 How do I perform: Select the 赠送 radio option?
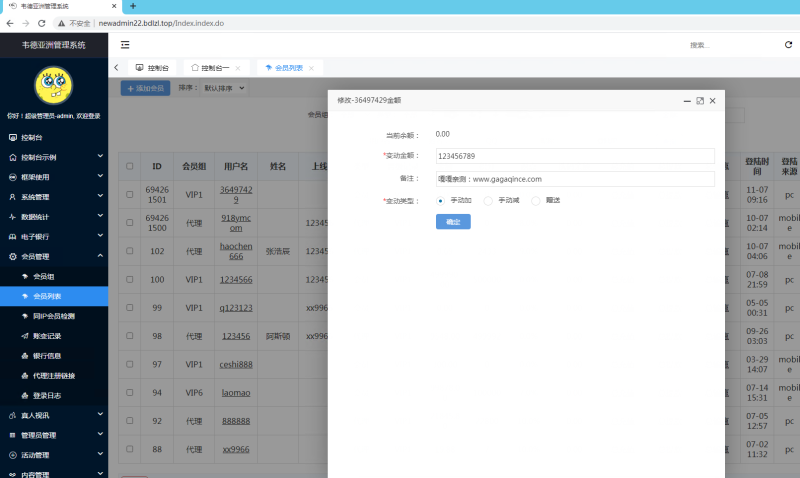coord(536,200)
